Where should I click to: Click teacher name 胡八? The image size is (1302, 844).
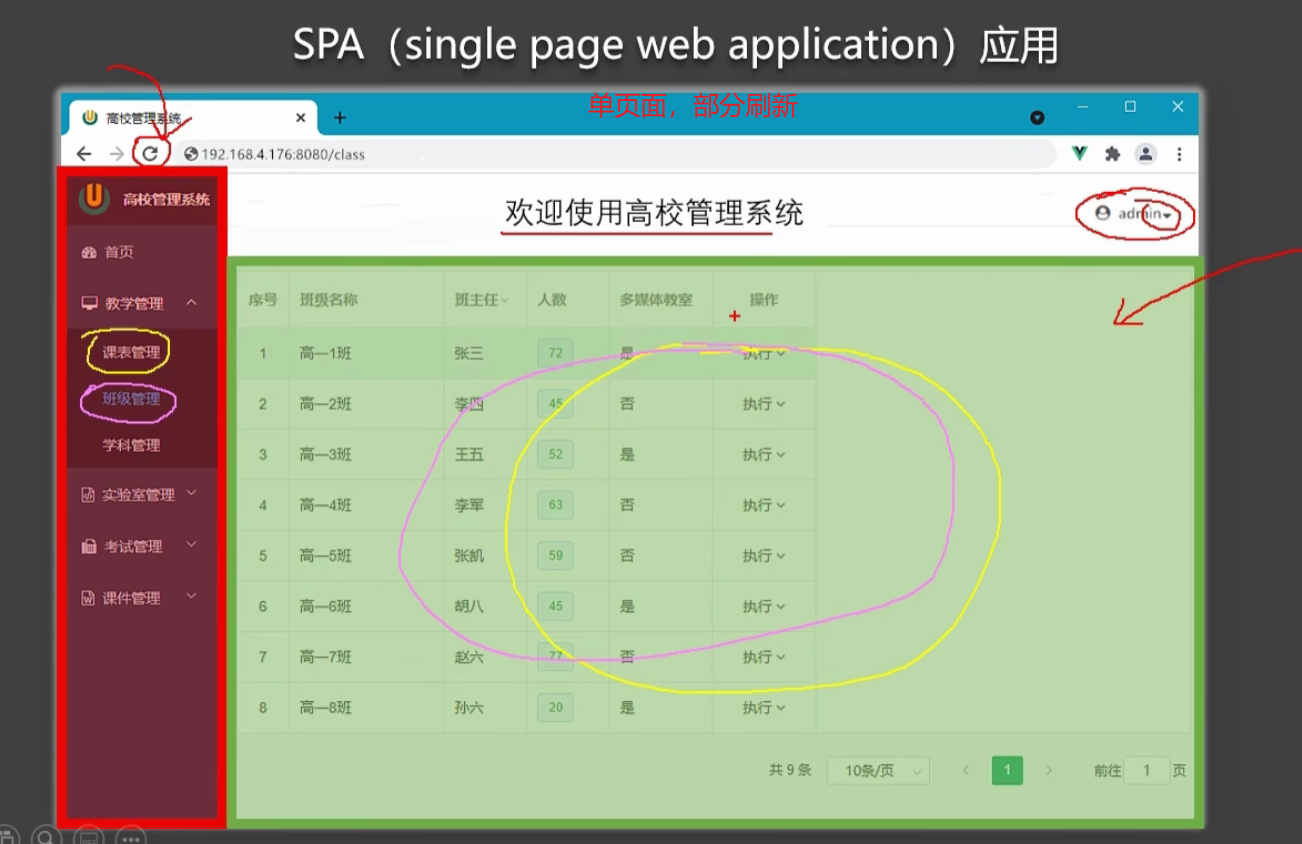click(x=469, y=606)
